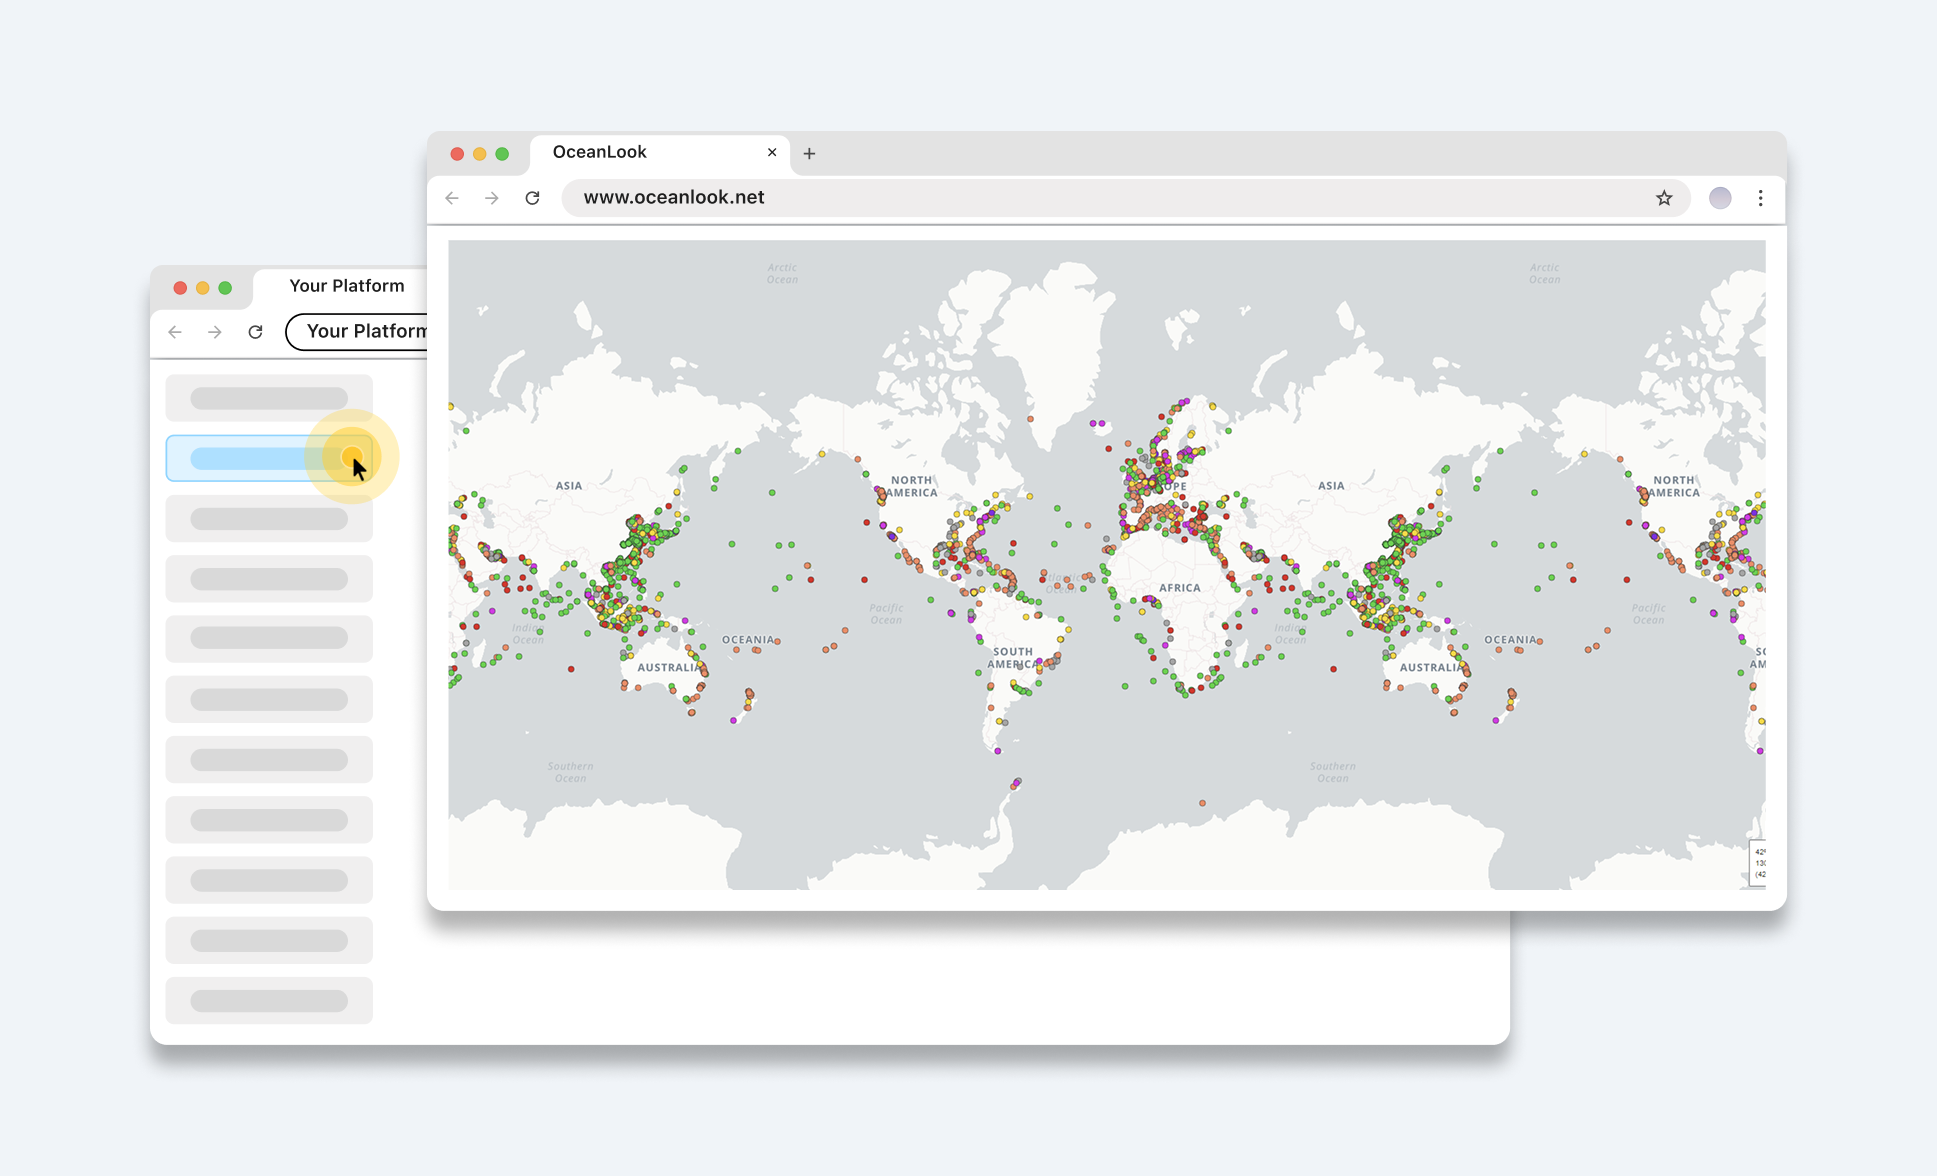Image resolution: width=1937 pixels, height=1176 pixels.
Task: Reload the OceanLook page
Action: 533,198
